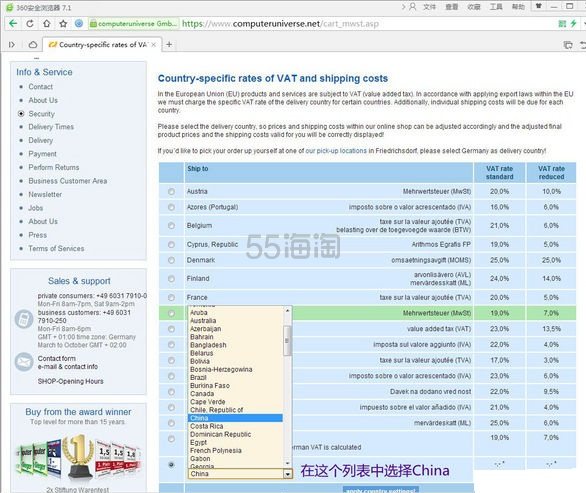Select the radio button beside the country dropdown

(171, 465)
